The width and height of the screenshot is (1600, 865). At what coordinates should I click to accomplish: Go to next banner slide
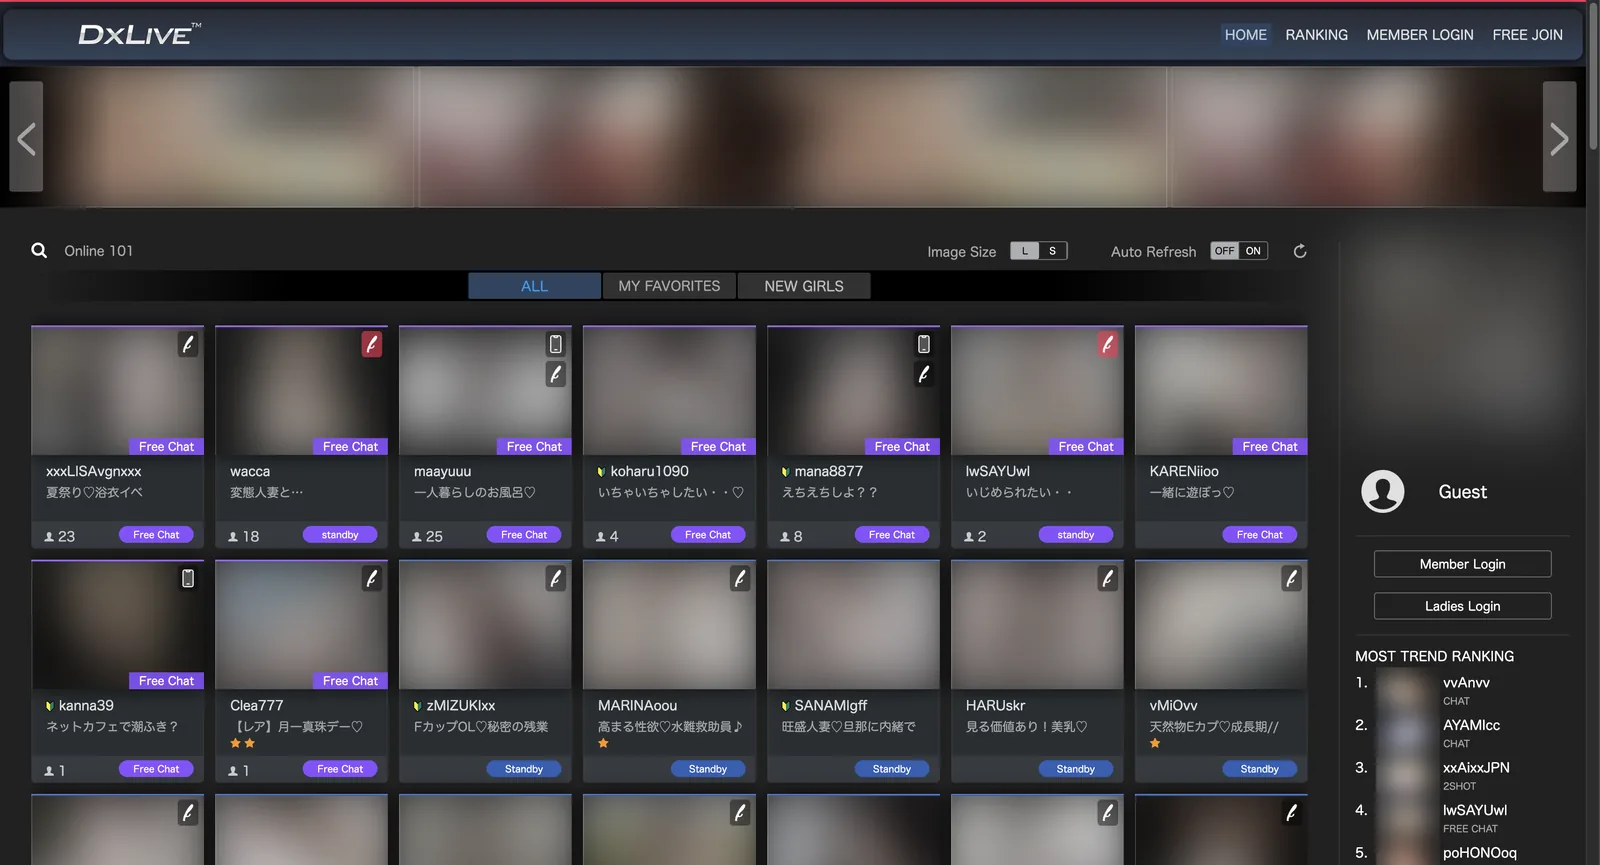coord(1559,137)
